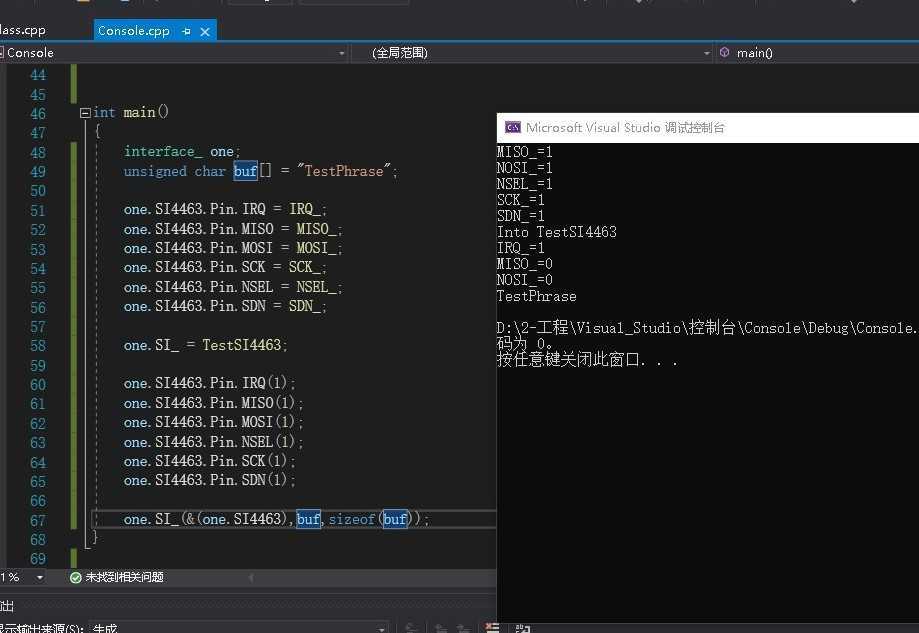This screenshot has width=919, height=633.
Task: Open the main() member dropdown
Action: (817, 53)
